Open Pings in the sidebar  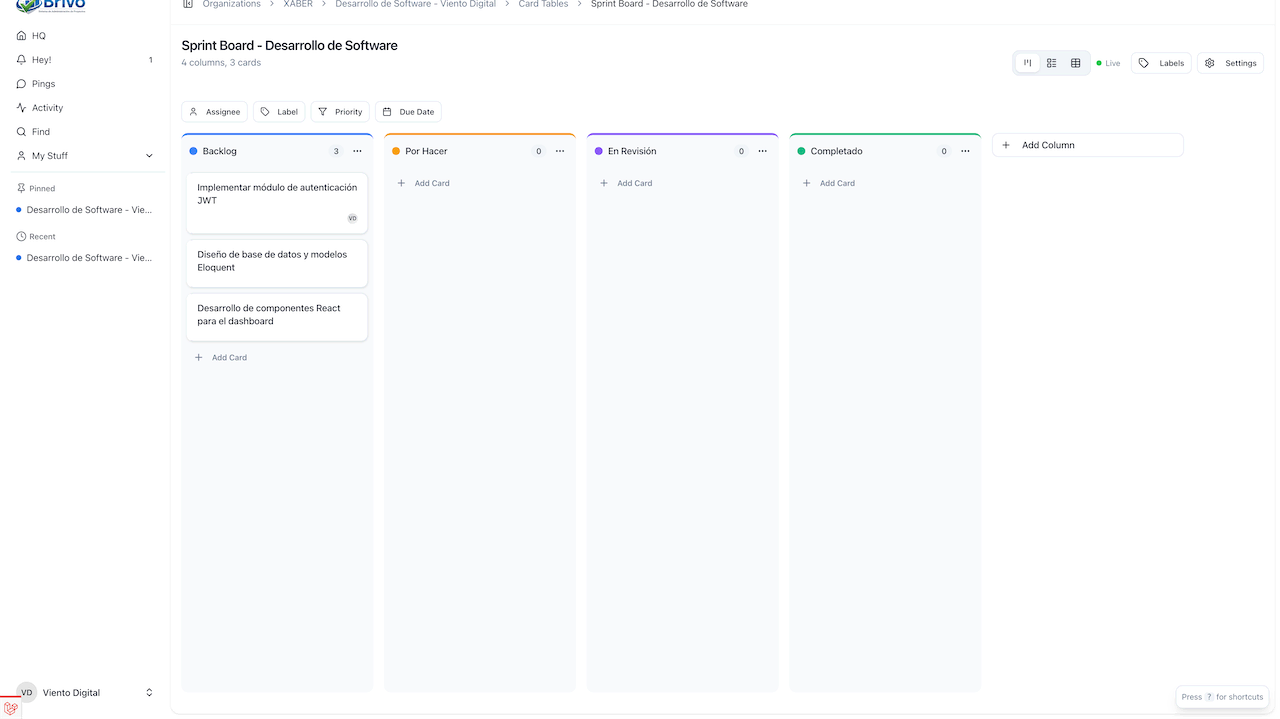tap(43, 84)
